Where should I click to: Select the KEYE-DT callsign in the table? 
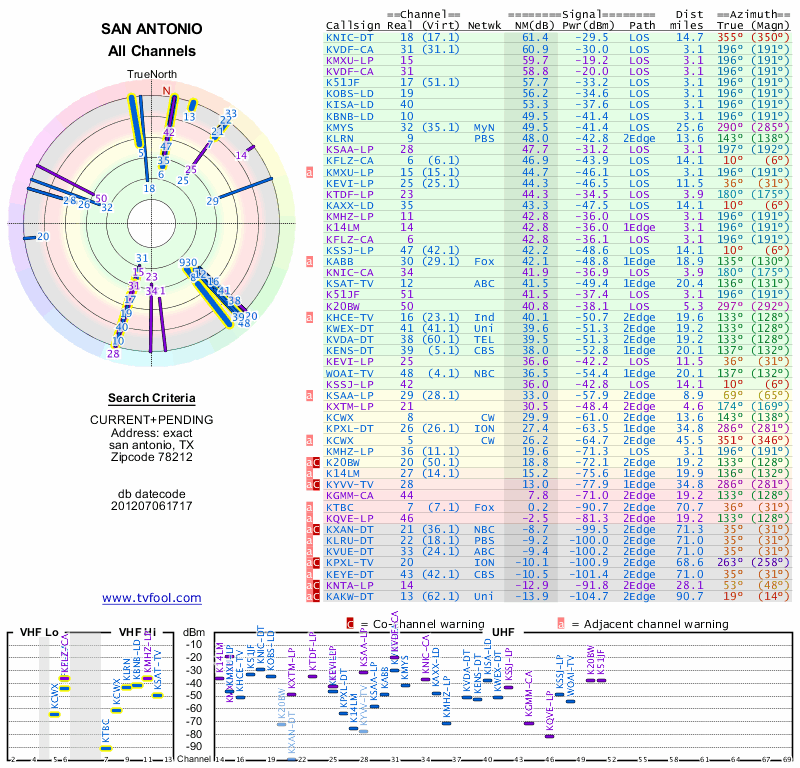tap(350, 574)
